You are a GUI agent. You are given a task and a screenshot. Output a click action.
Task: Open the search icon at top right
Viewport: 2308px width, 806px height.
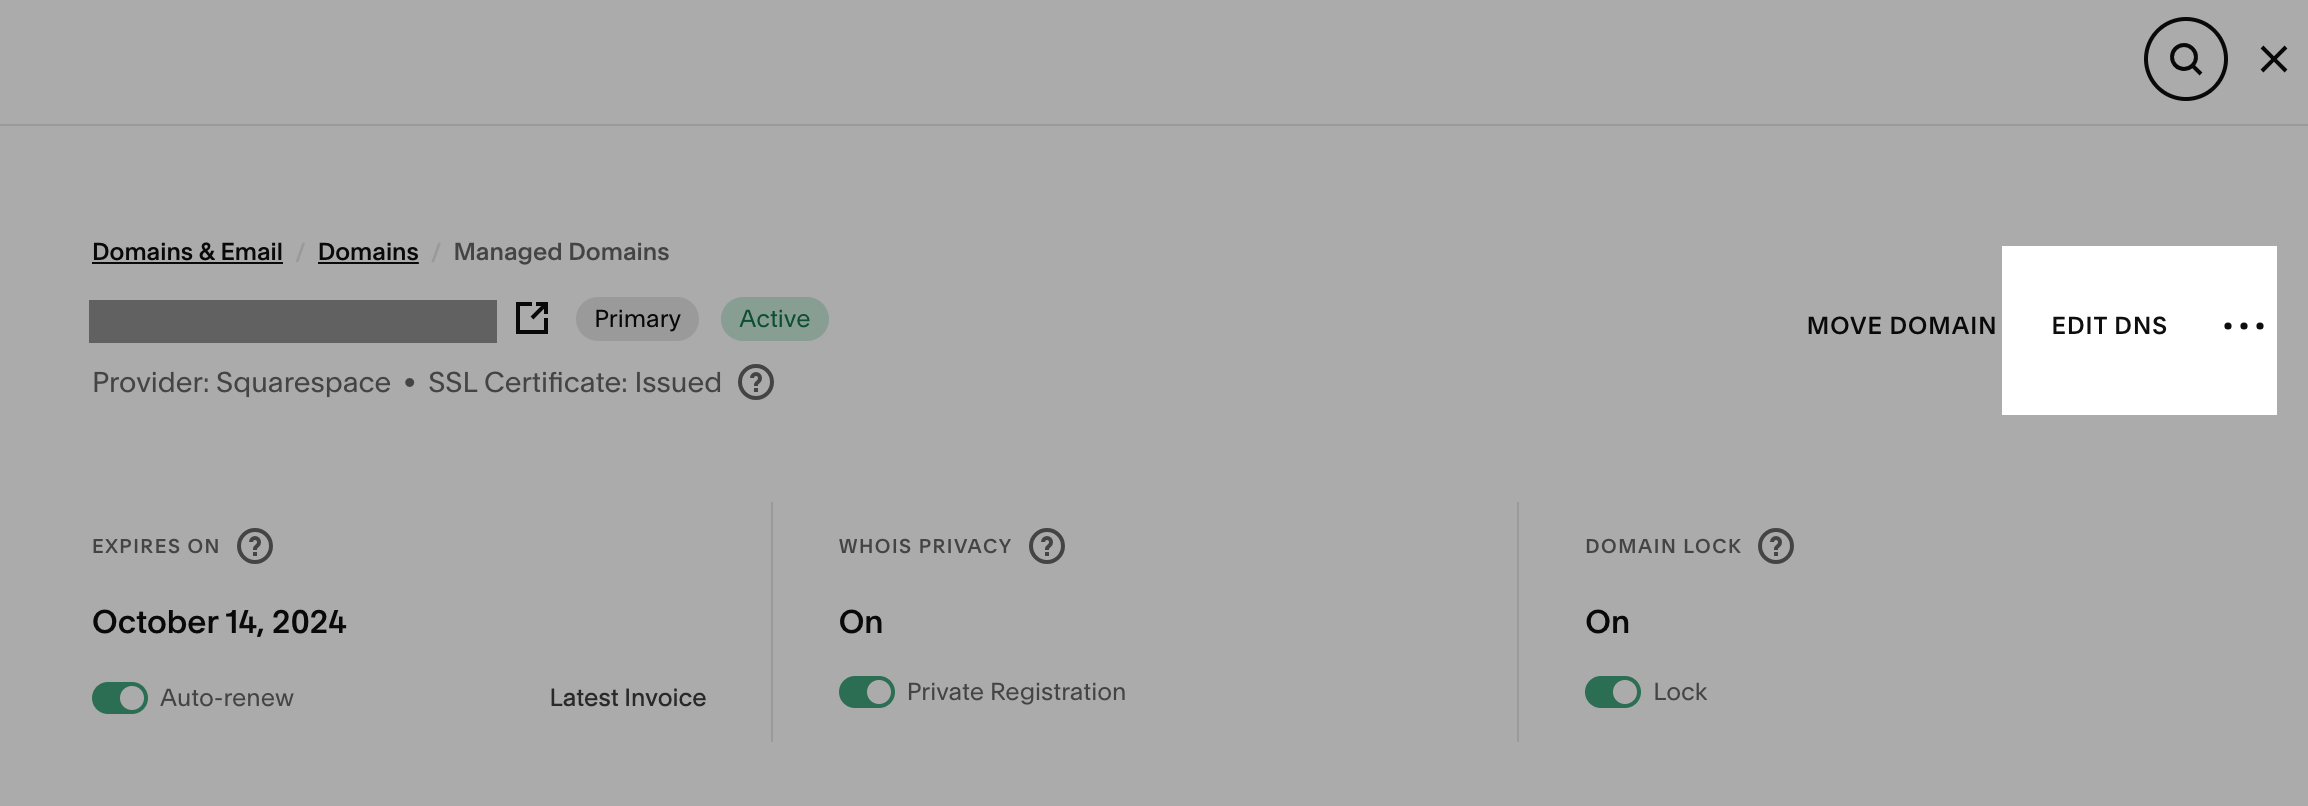tap(2185, 59)
